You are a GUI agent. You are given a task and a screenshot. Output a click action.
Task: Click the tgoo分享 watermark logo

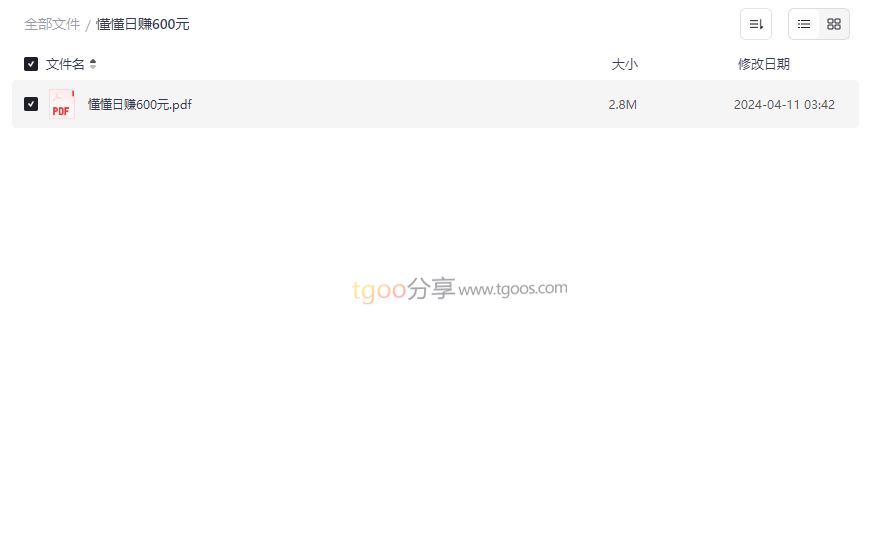404,289
